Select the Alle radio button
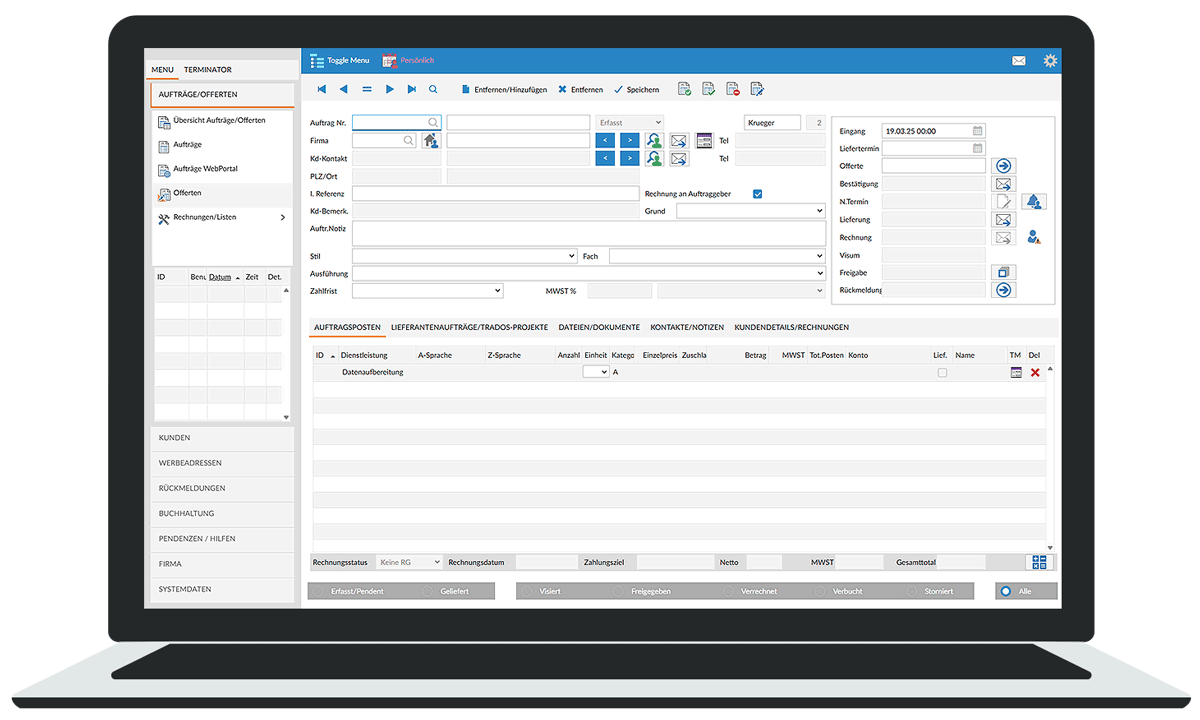Viewport: 1200px width, 720px height. (1005, 591)
